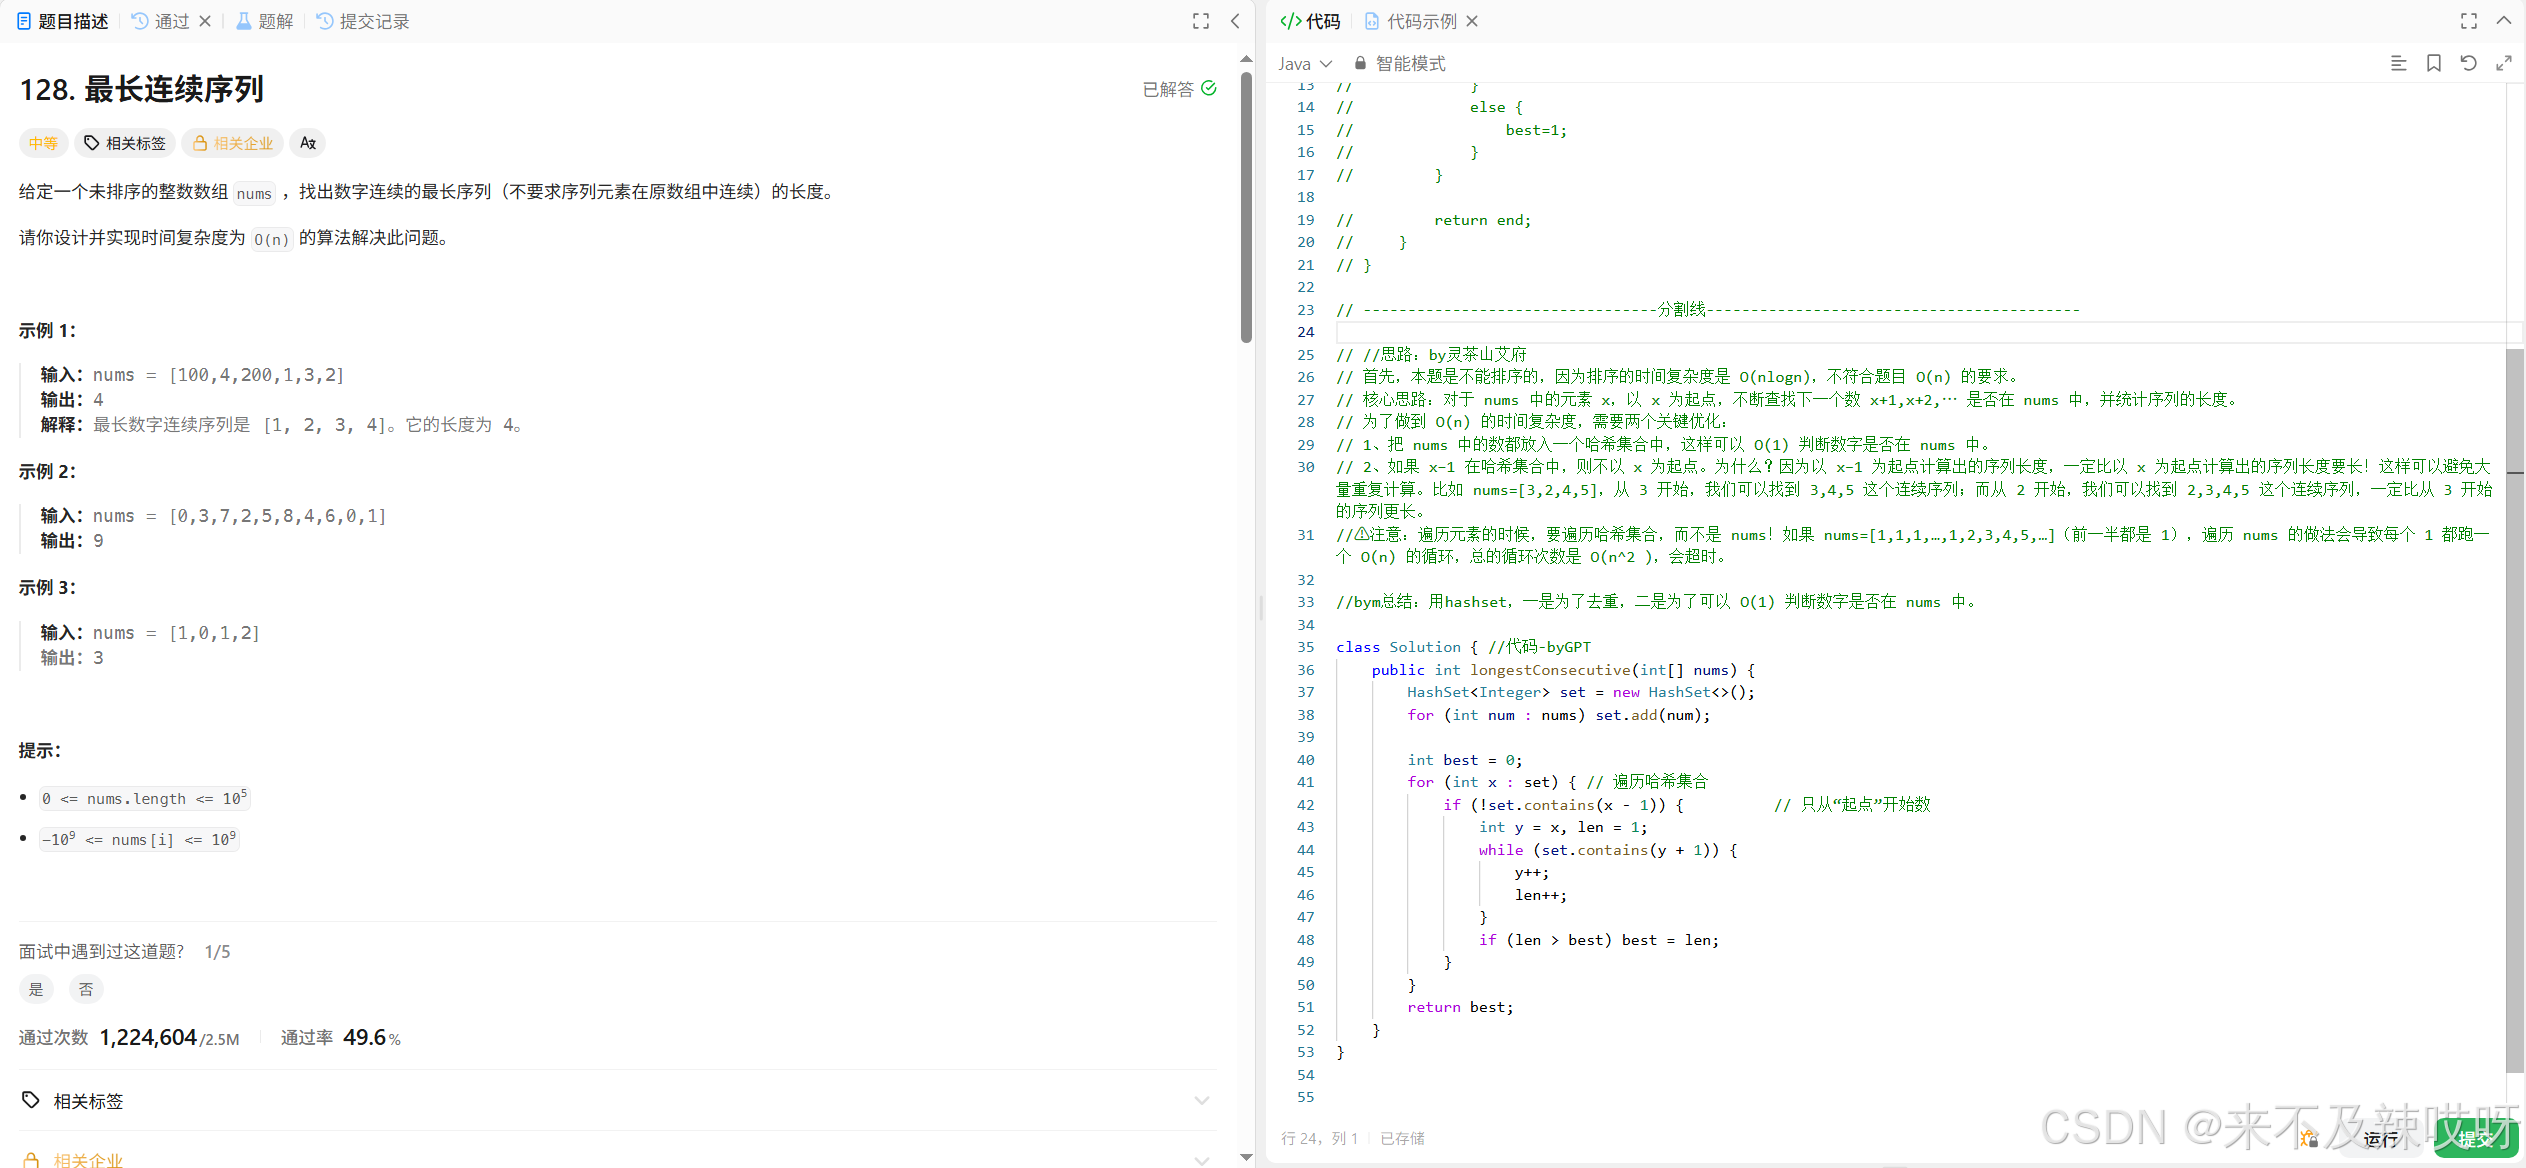Answer 是 for interview question
Viewport: 2526px width, 1168px height.
36,989
